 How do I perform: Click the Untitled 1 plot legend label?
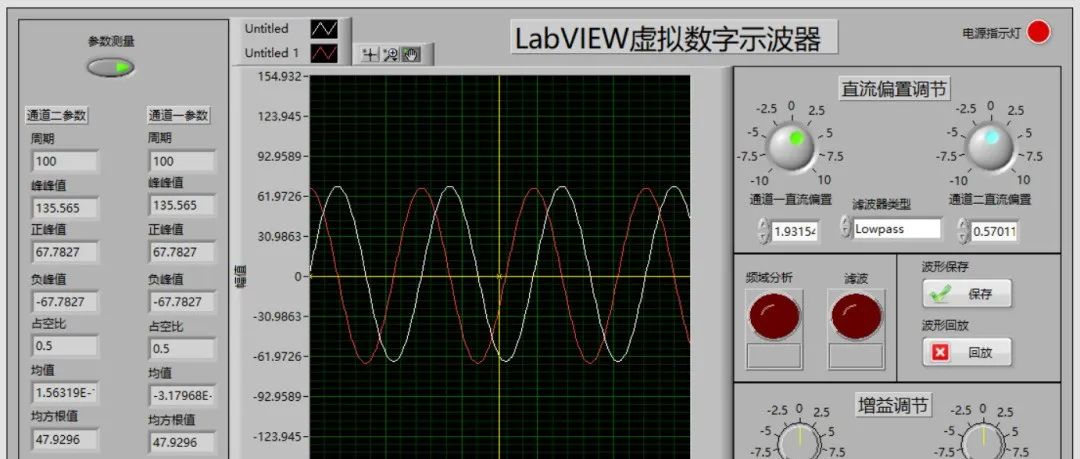tap(272, 53)
